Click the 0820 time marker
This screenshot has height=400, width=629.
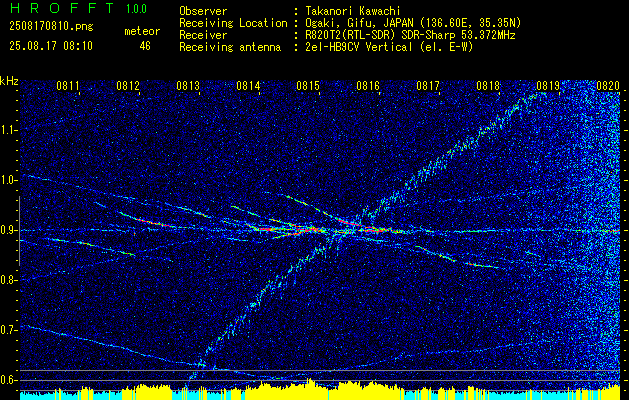(x=608, y=85)
